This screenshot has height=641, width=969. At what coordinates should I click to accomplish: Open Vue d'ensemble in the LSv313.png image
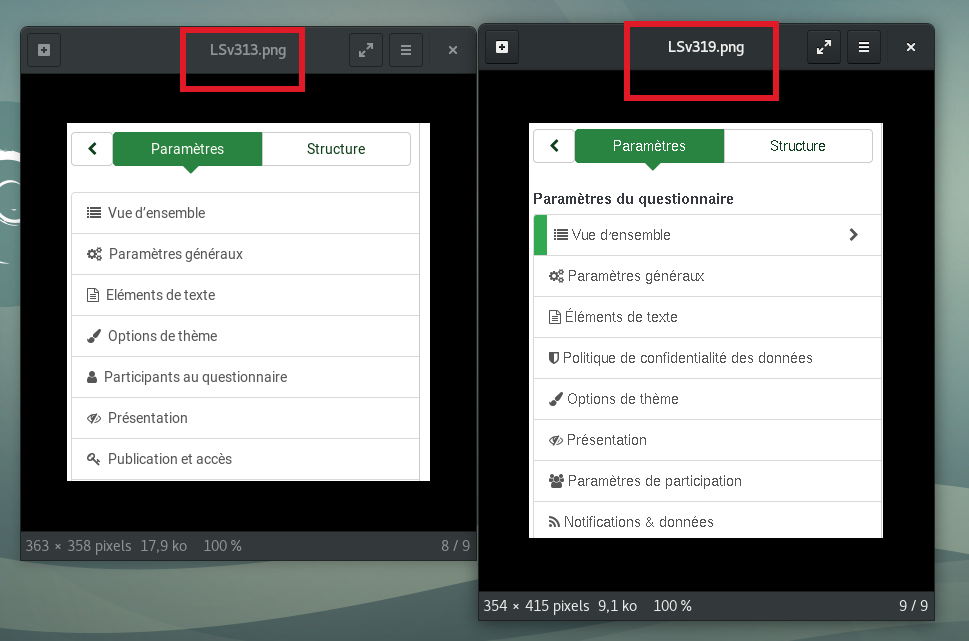[245, 213]
